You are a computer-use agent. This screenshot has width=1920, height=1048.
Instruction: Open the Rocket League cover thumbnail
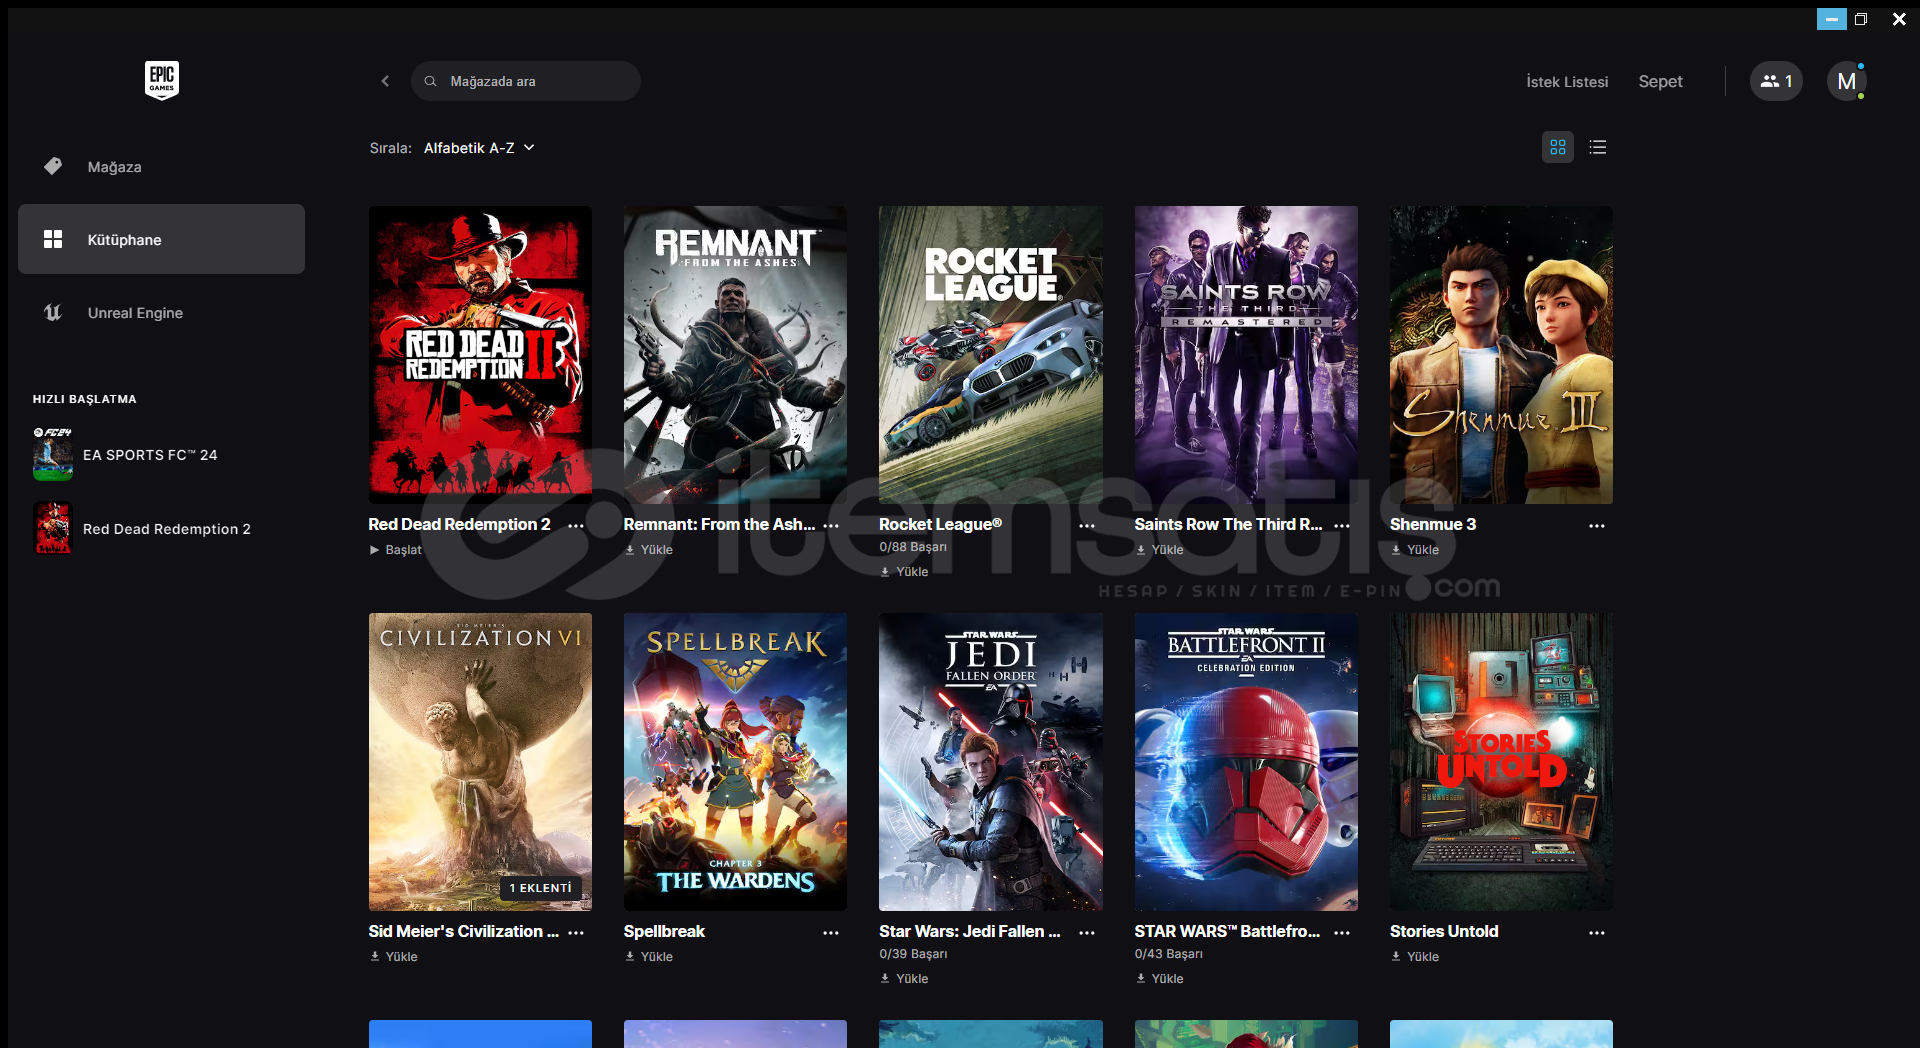click(x=991, y=355)
